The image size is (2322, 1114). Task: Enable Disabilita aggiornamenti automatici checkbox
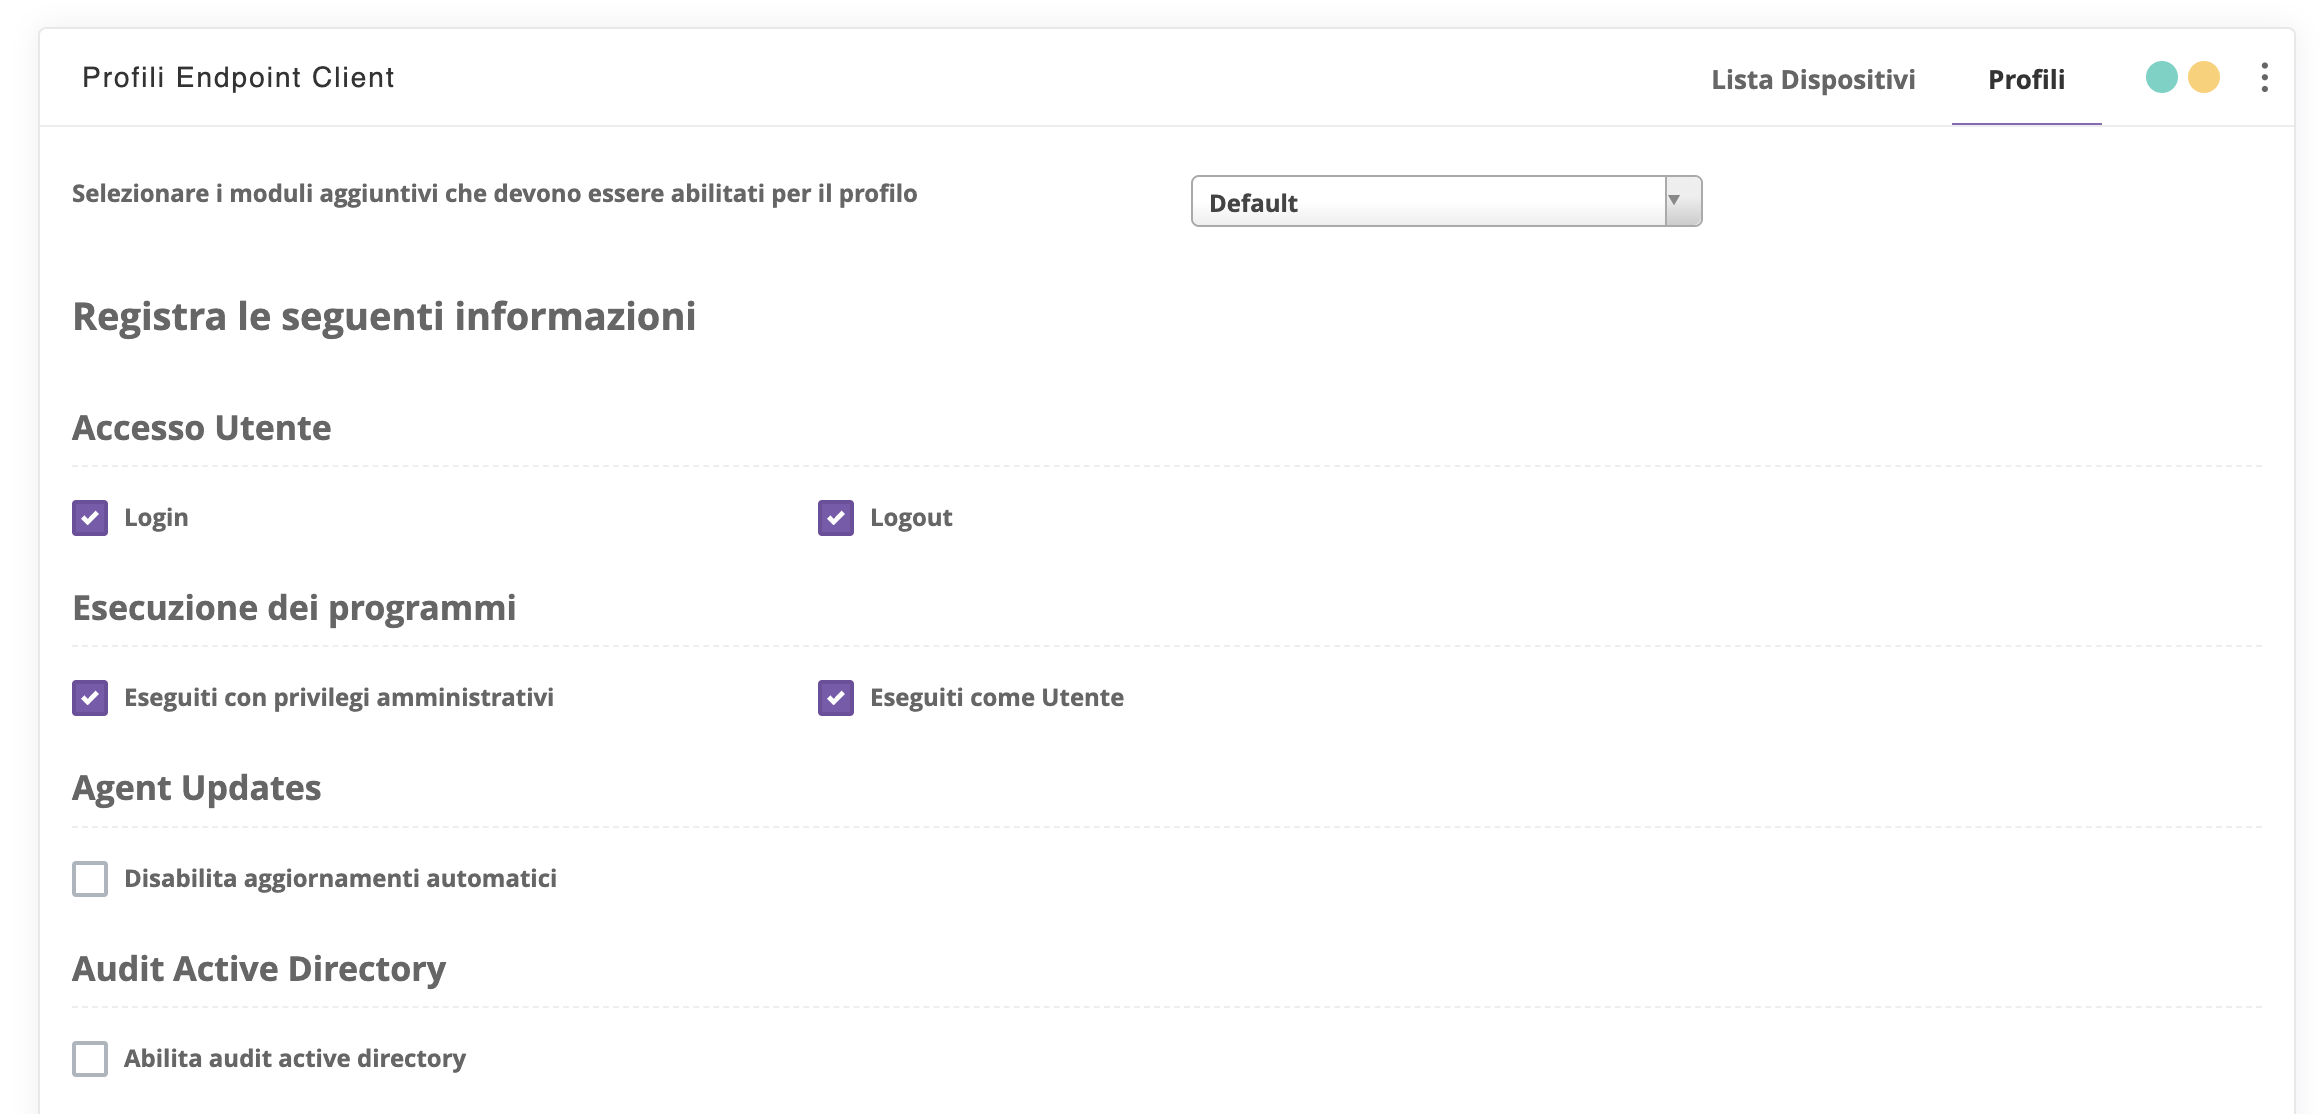[x=90, y=879]
